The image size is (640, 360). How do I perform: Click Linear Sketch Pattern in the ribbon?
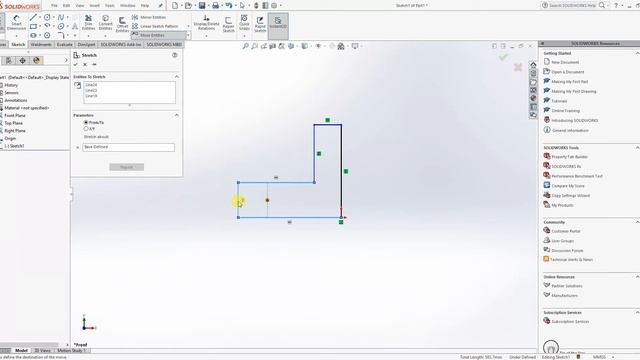155,26
